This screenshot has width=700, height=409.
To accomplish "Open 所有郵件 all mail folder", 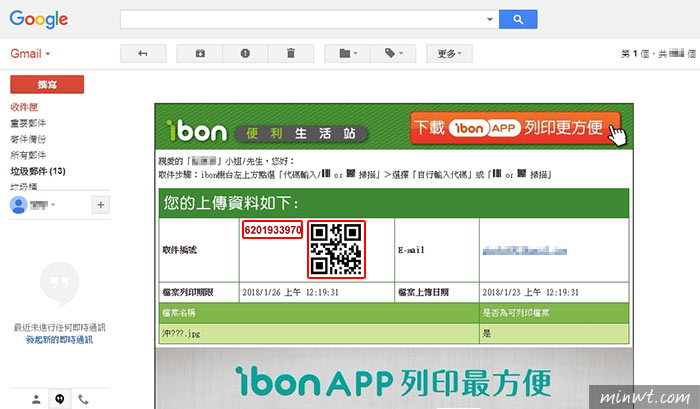I will pyautogui.click(x=28, y=155).
